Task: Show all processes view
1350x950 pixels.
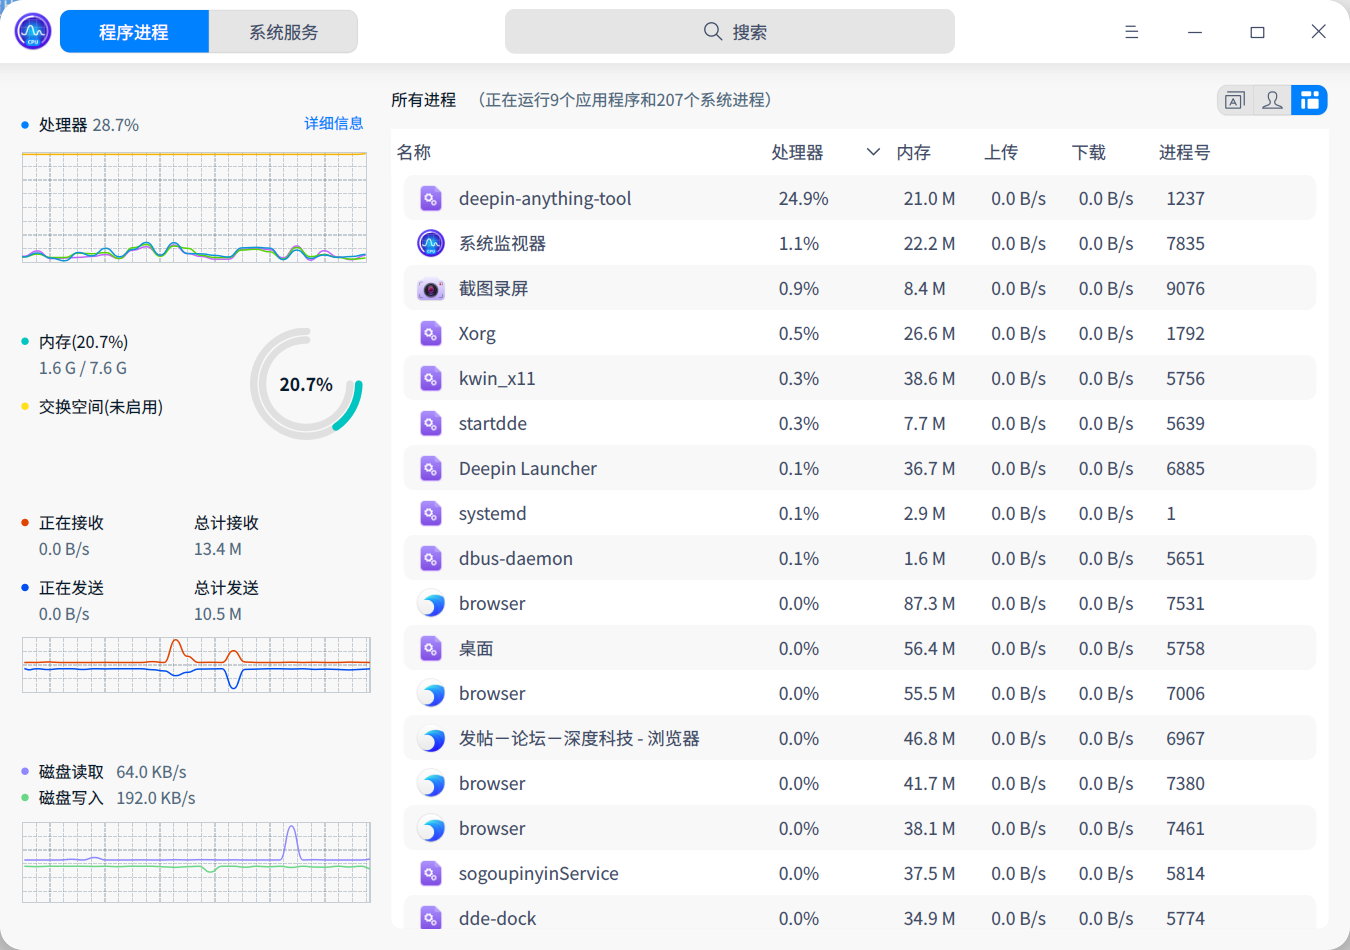Action: 1309,100
